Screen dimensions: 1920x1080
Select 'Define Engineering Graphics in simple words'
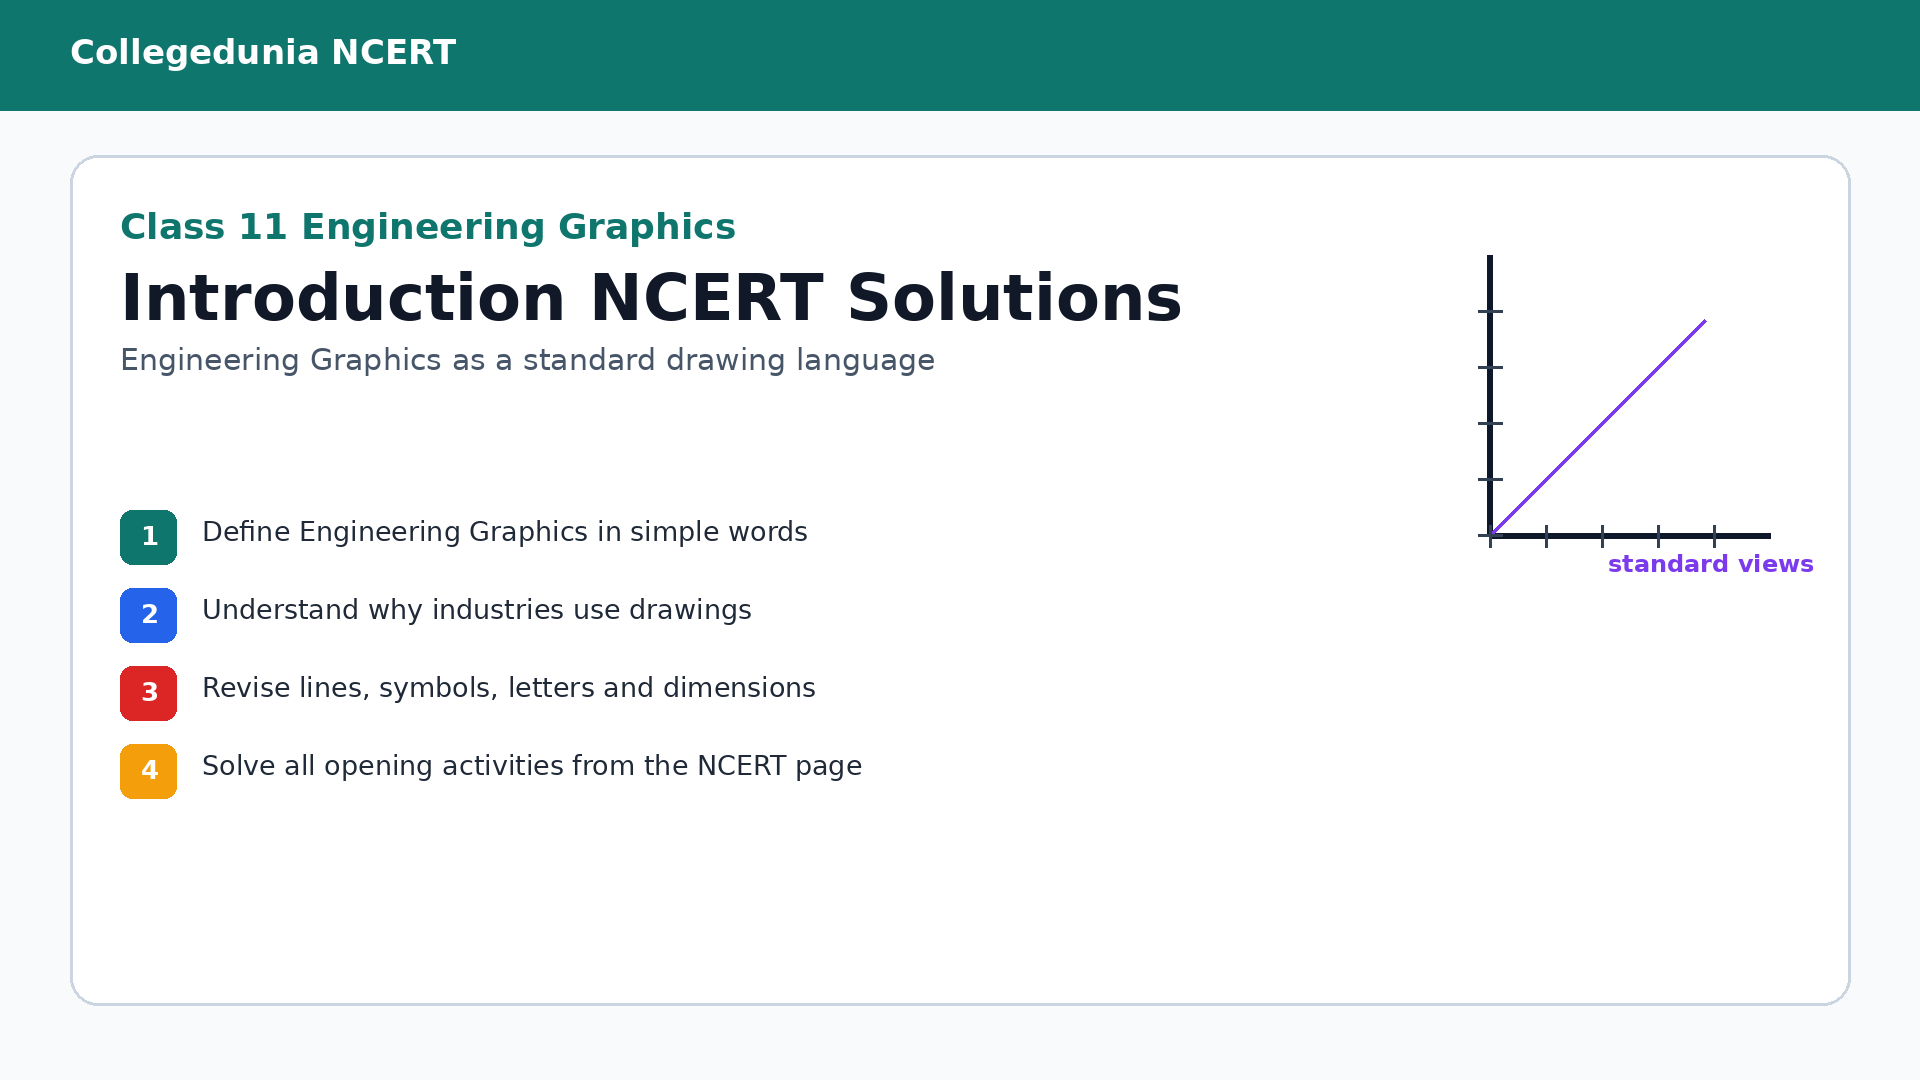coord(505,532)
